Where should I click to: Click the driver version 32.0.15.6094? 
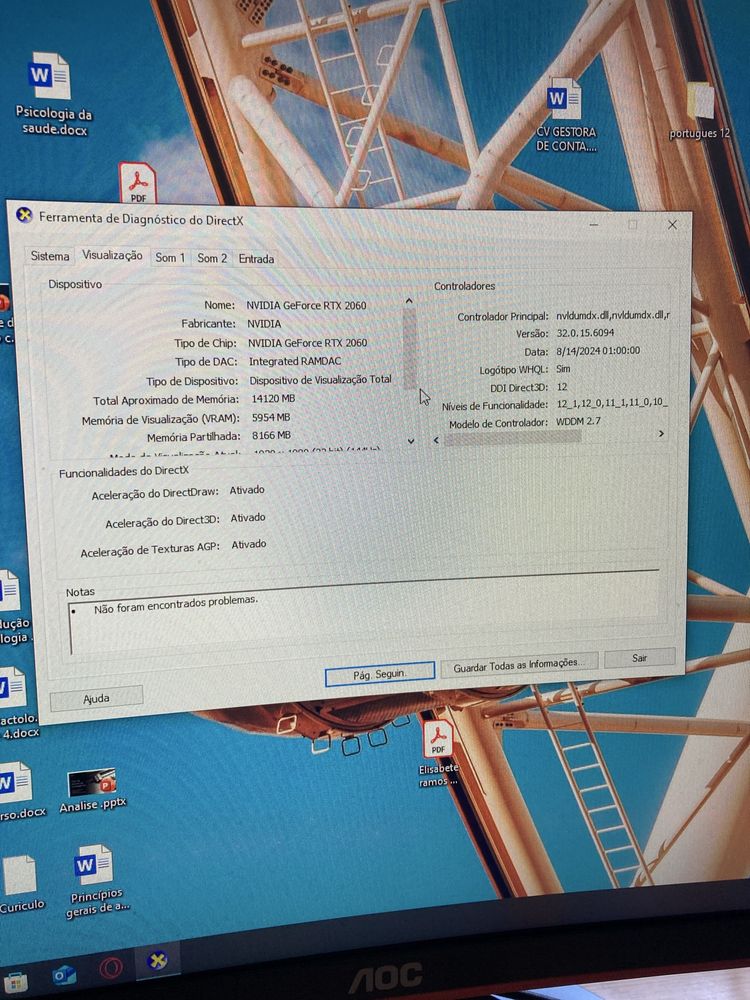585,333
